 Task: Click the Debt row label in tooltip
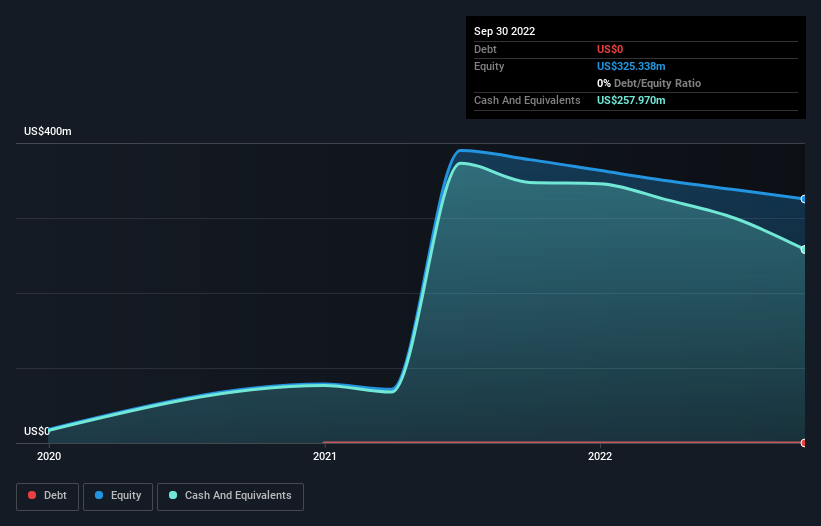485,49
